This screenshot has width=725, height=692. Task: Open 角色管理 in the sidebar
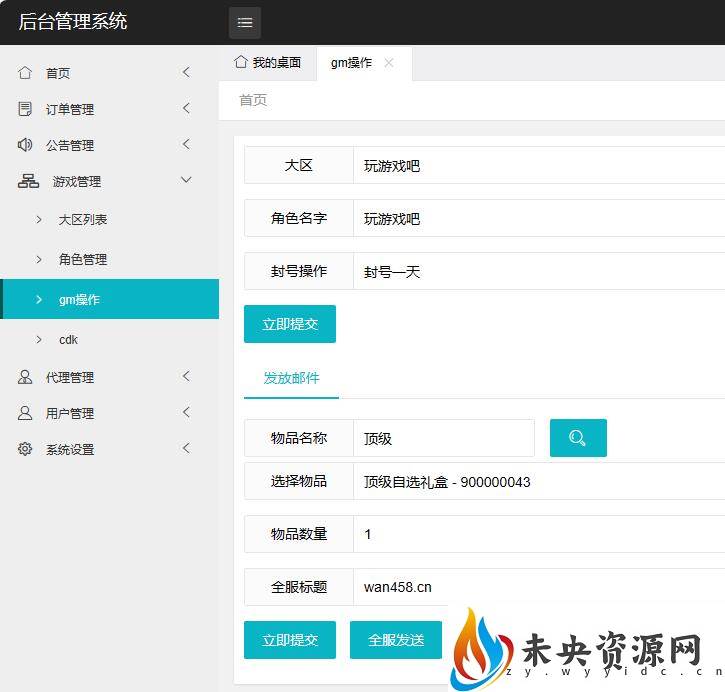(82, 259)
